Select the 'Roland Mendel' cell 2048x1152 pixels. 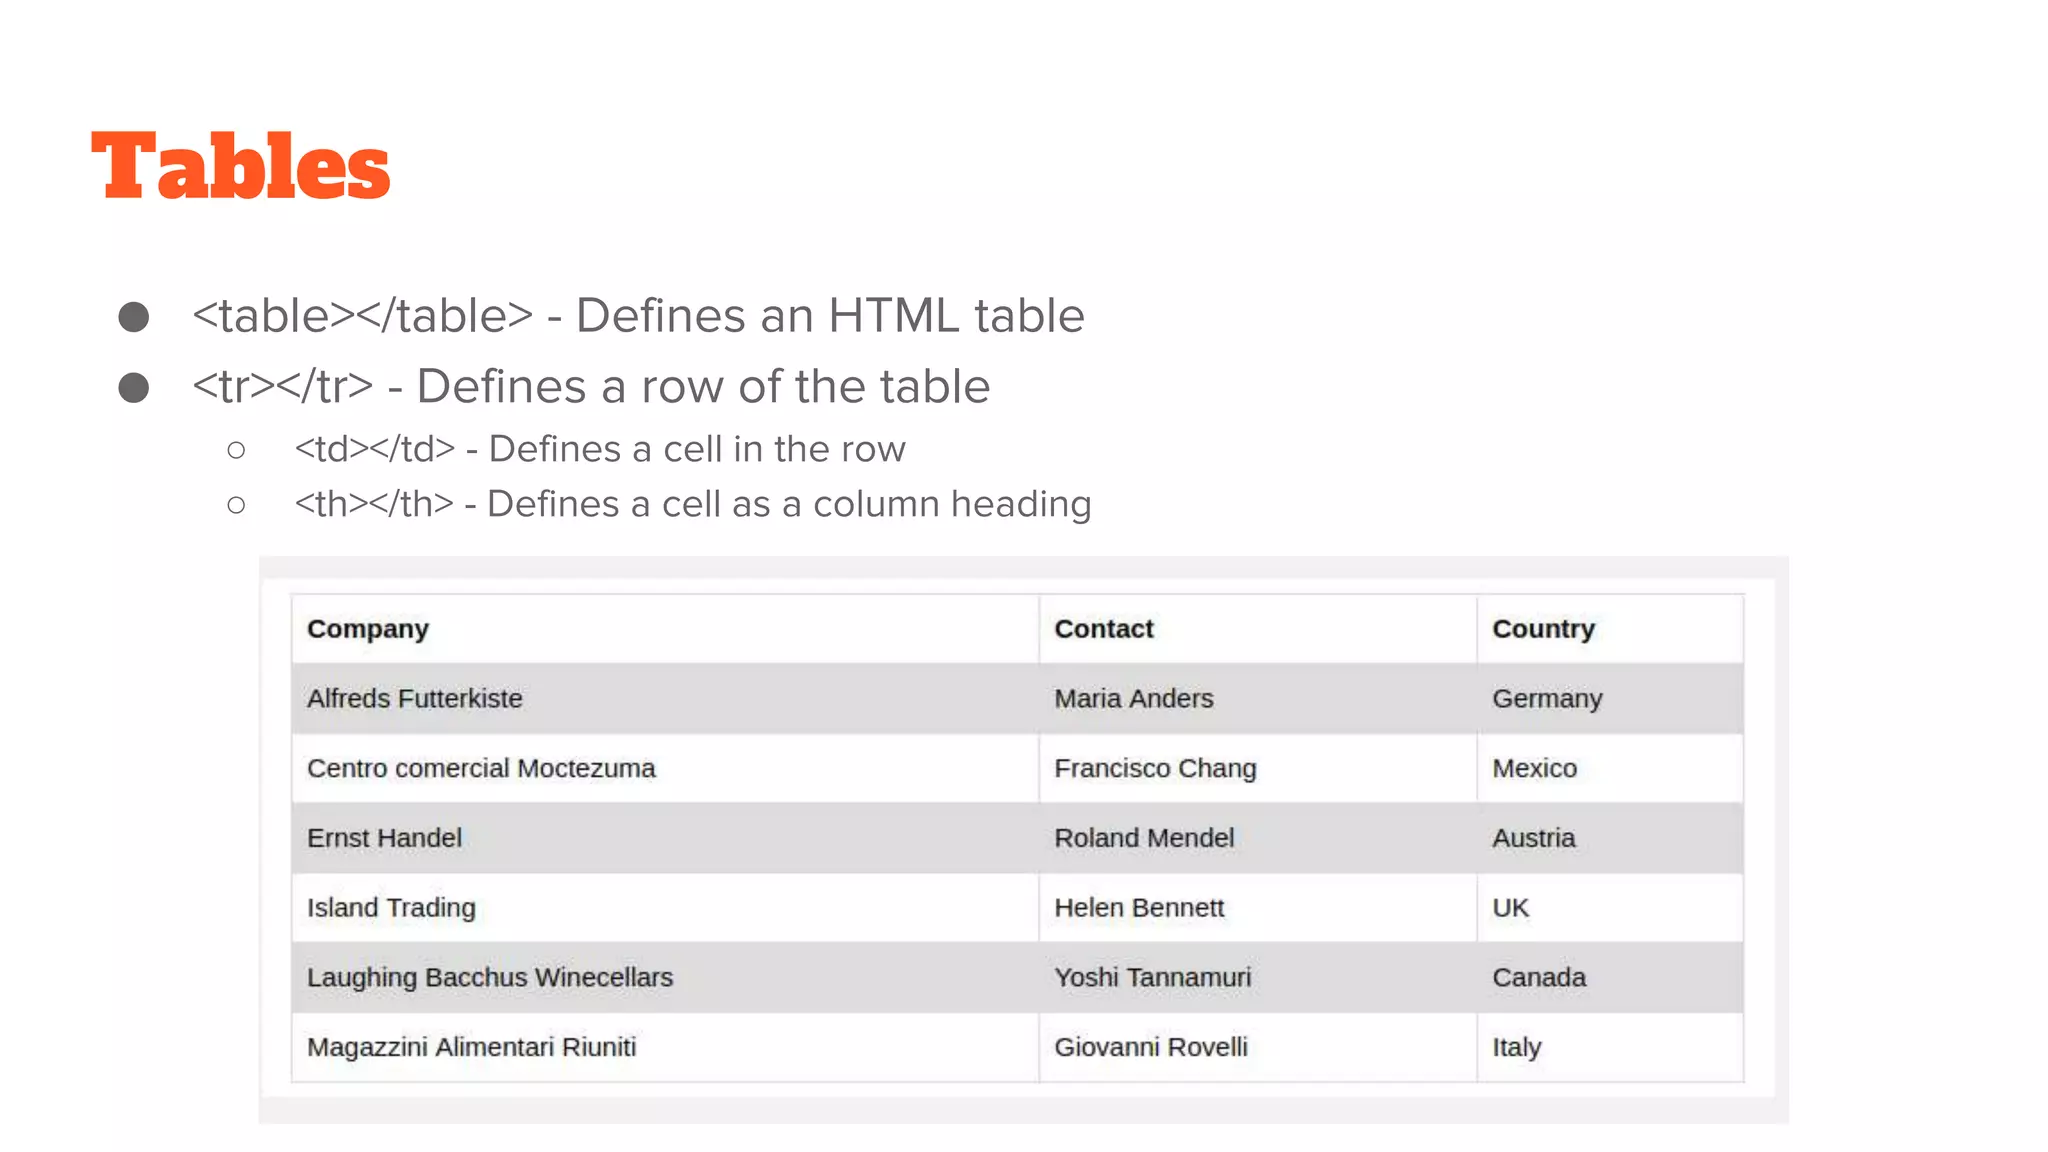coord(1258,838)
